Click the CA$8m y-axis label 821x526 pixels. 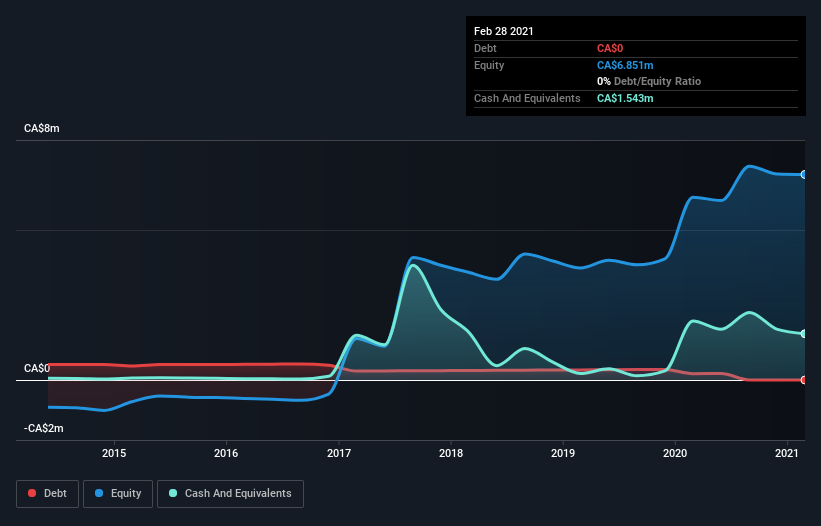[x=41, y=128]
